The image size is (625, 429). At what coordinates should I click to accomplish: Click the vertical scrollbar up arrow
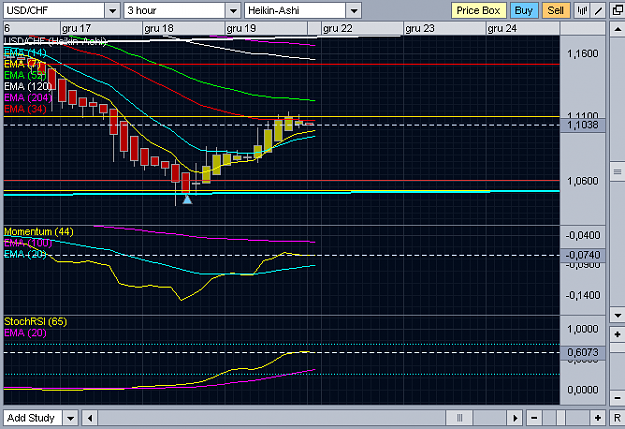coord(617,29)
